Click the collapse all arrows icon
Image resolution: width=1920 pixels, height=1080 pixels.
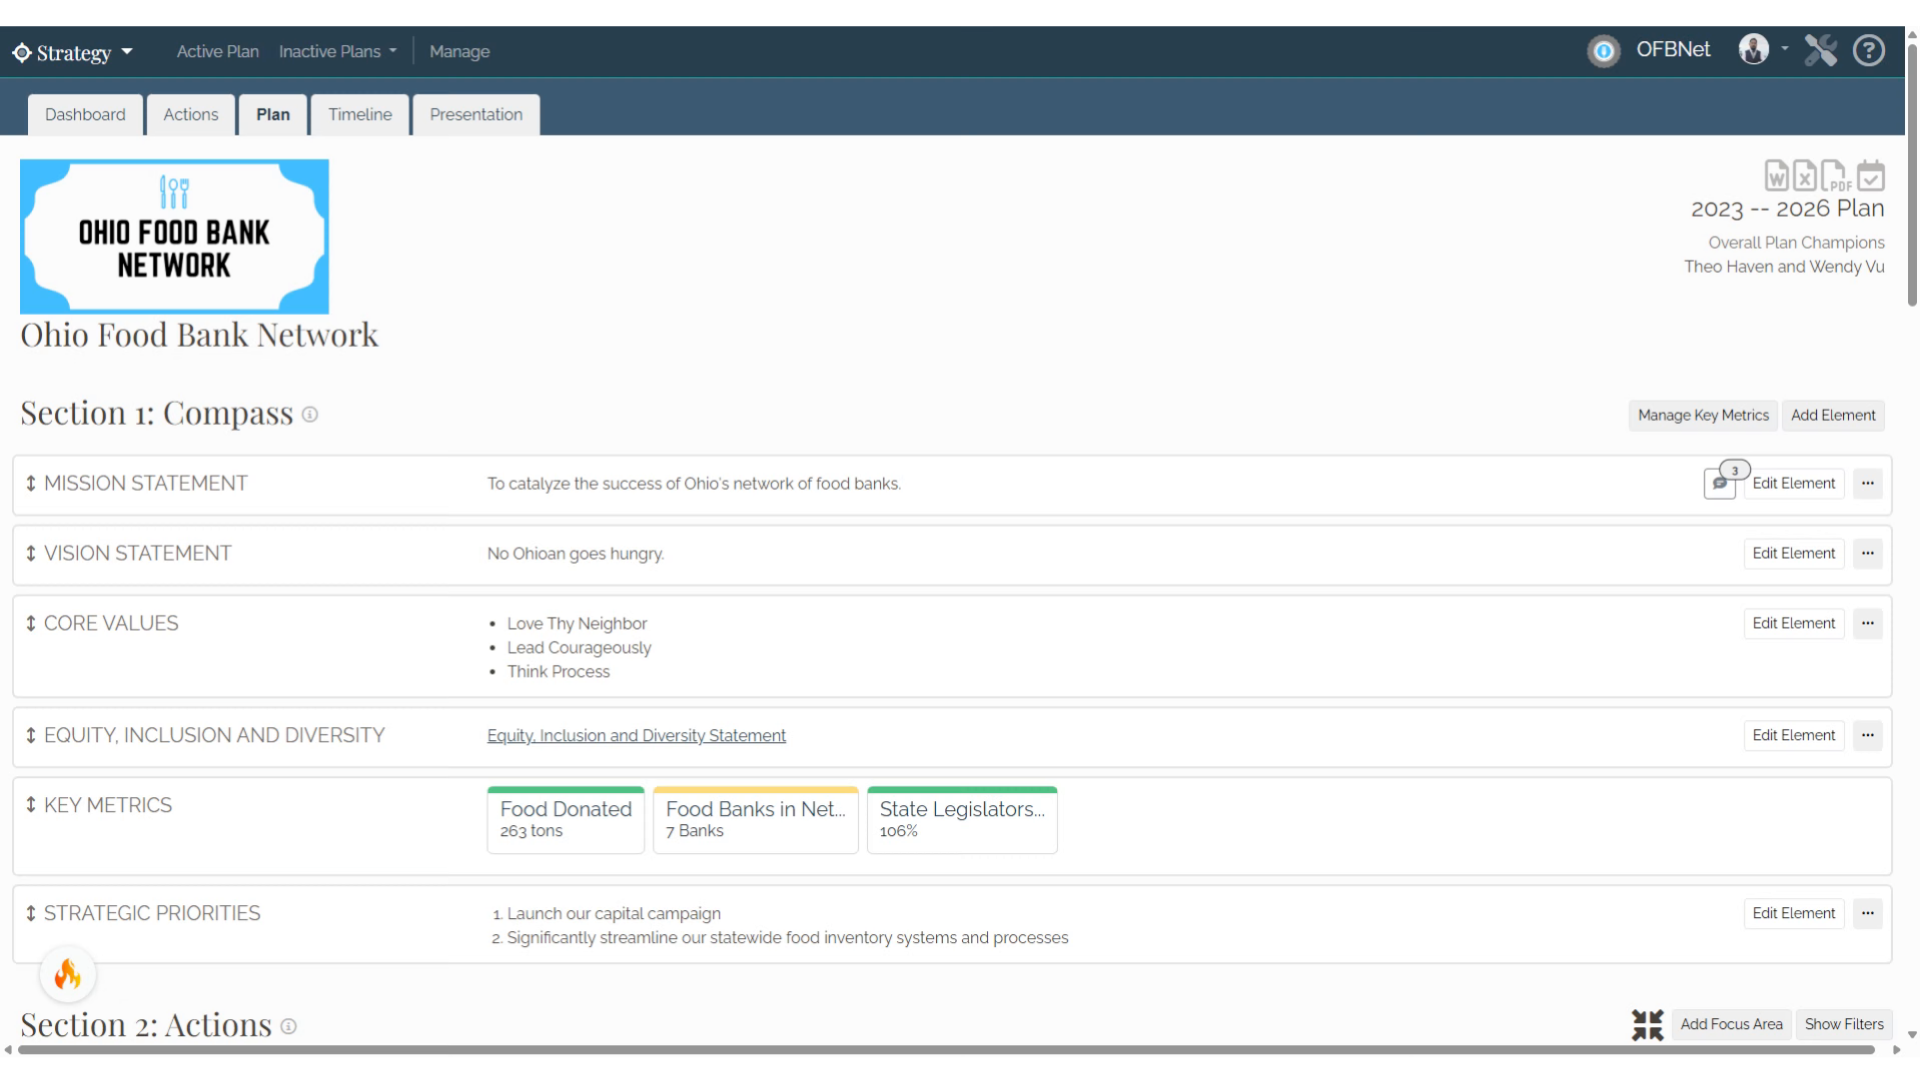1647,1025
